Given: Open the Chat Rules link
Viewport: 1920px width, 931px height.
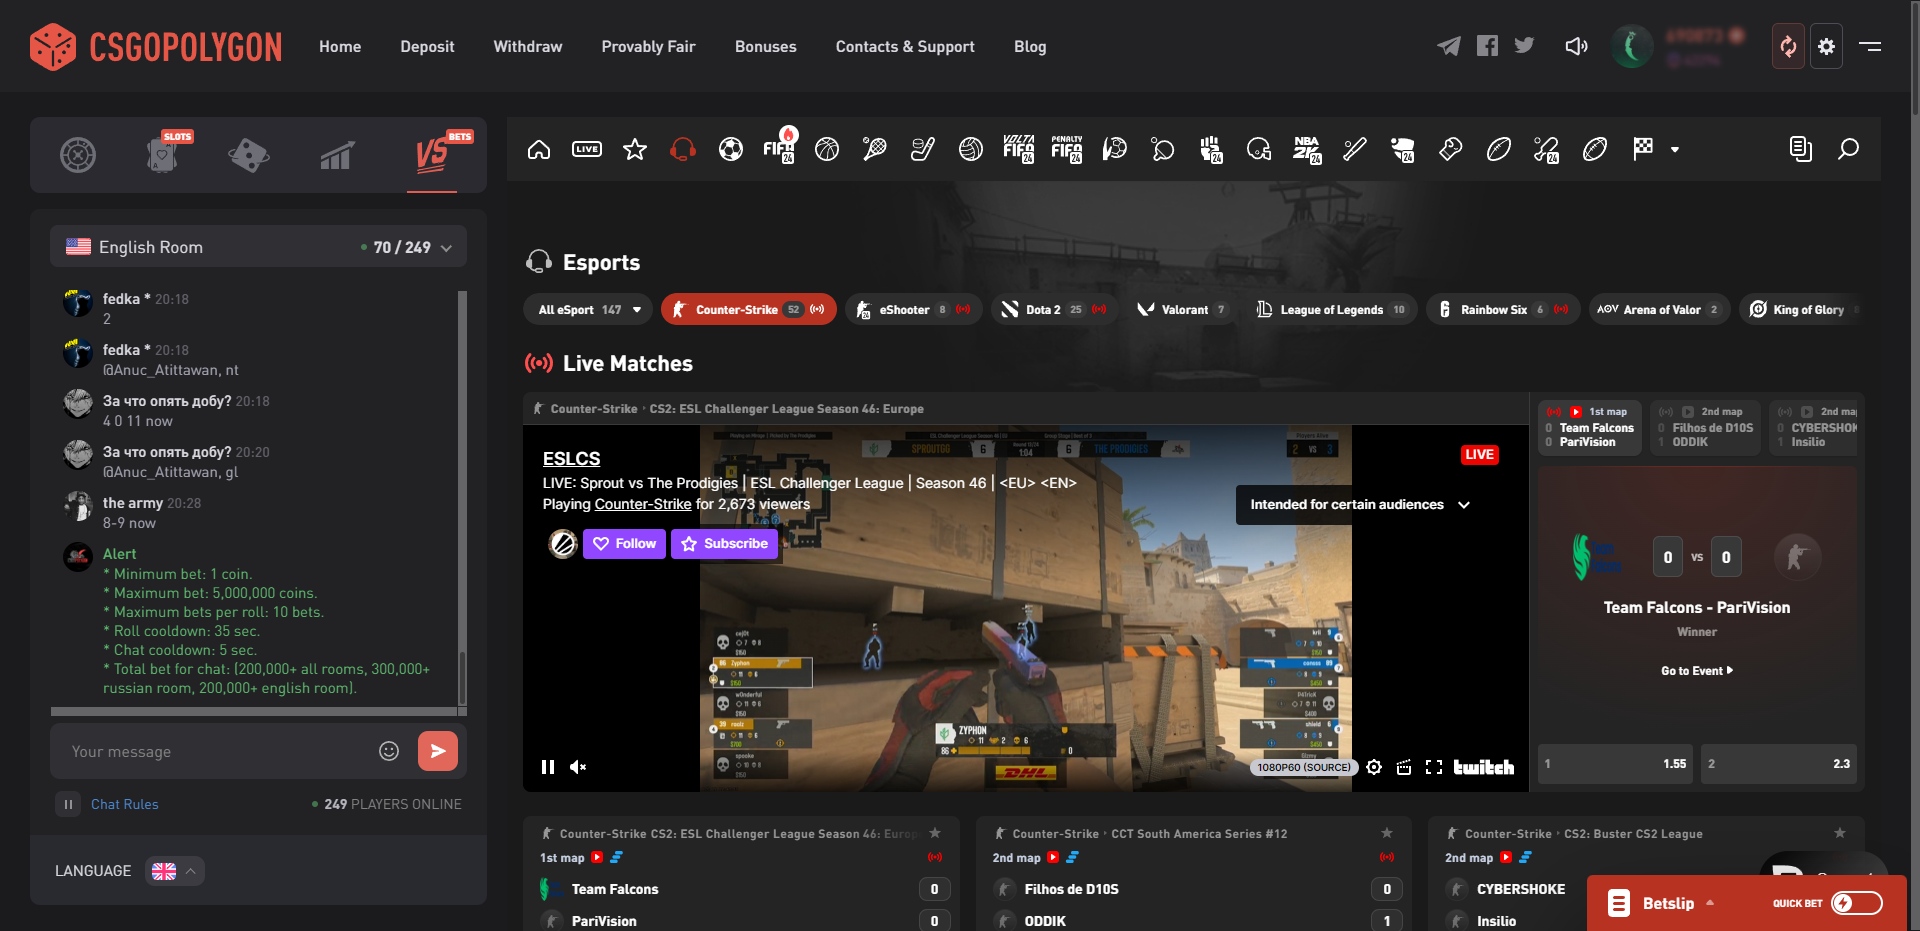Looking at the screenshot, I should coord(125,804).
